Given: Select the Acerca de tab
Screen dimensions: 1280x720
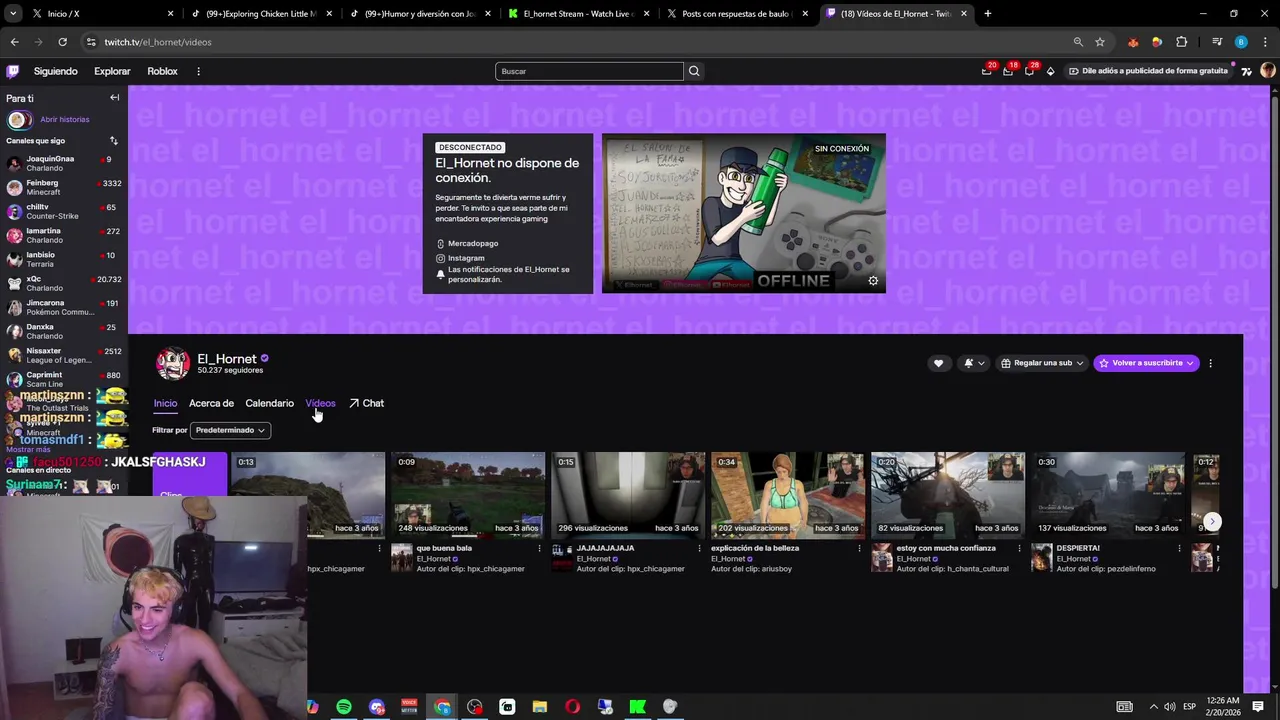Looking at the screenshot, I should 211,403.
